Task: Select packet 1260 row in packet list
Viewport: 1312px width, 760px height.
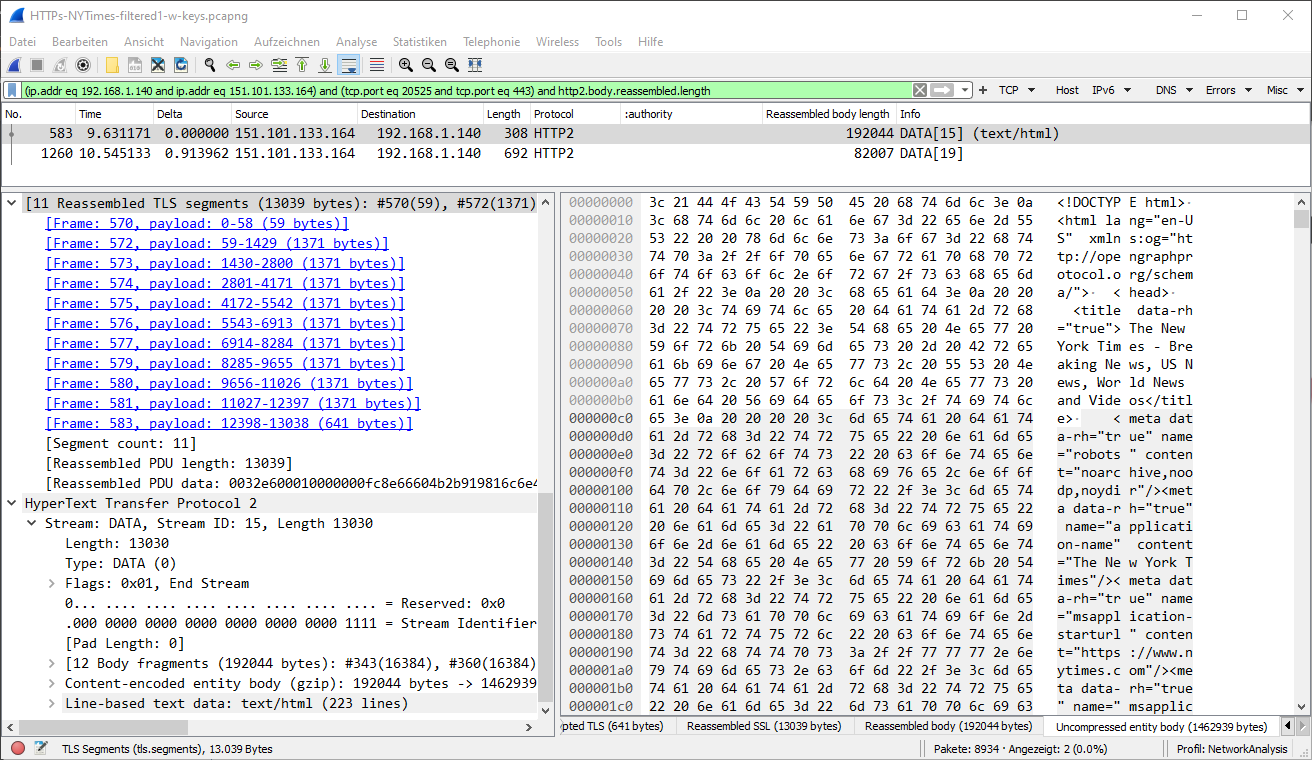Action: [x=655, y=154]
